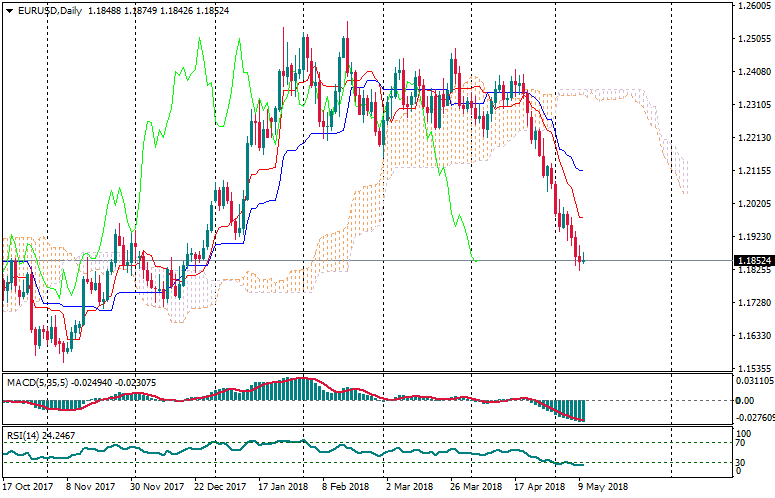Click the projected Ichimoku cloud at far right
This screenshot has width=775, height=498.
680,170
